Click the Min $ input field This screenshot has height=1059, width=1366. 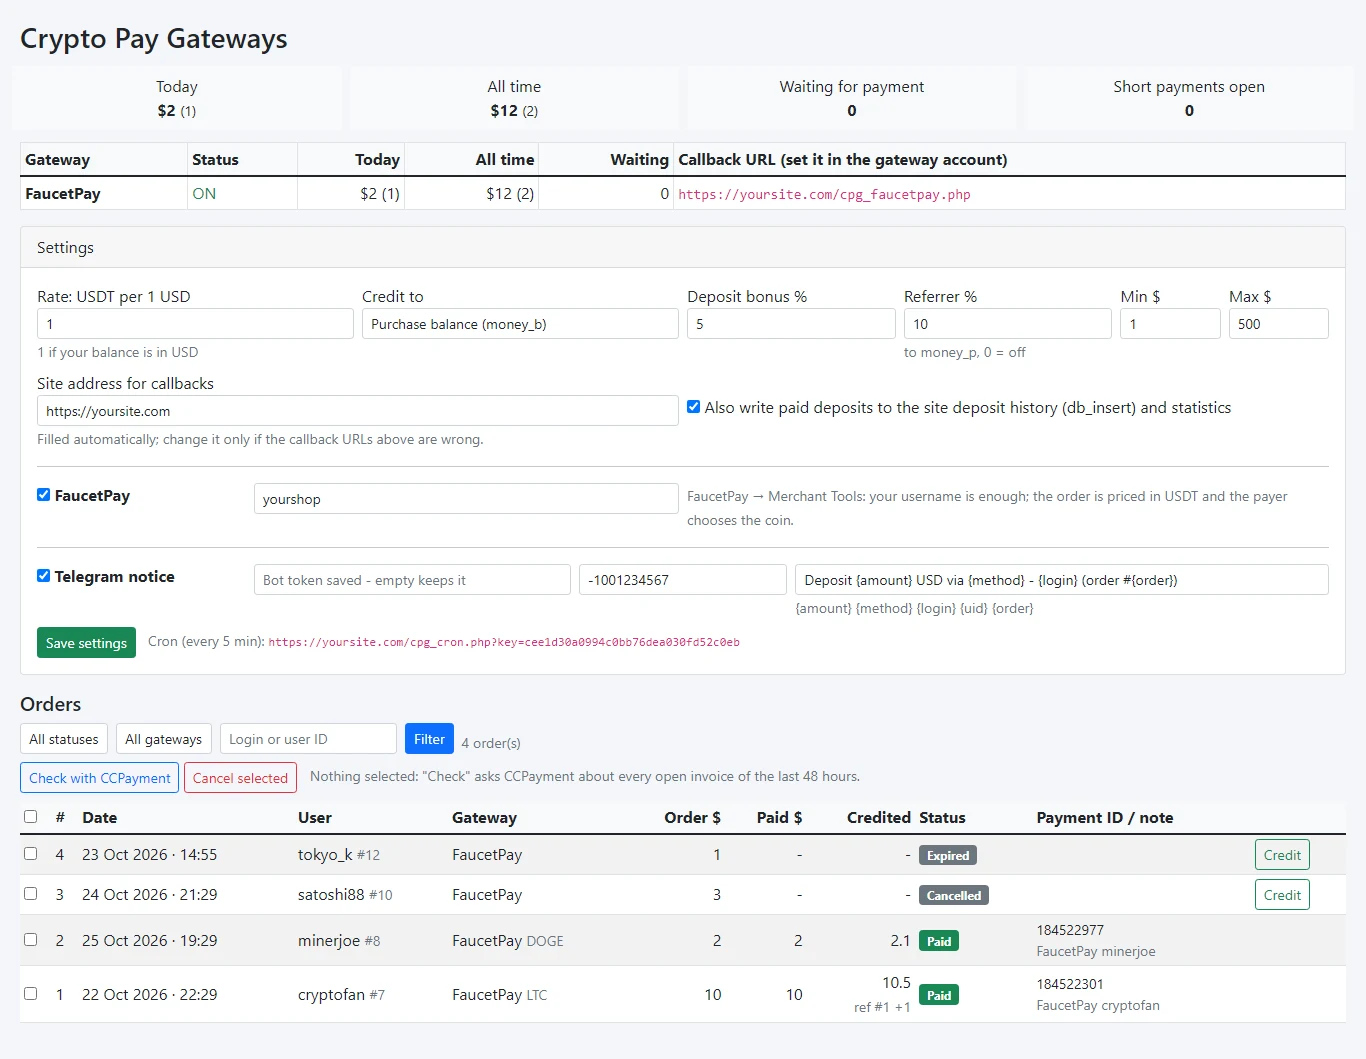(1170, 324)
